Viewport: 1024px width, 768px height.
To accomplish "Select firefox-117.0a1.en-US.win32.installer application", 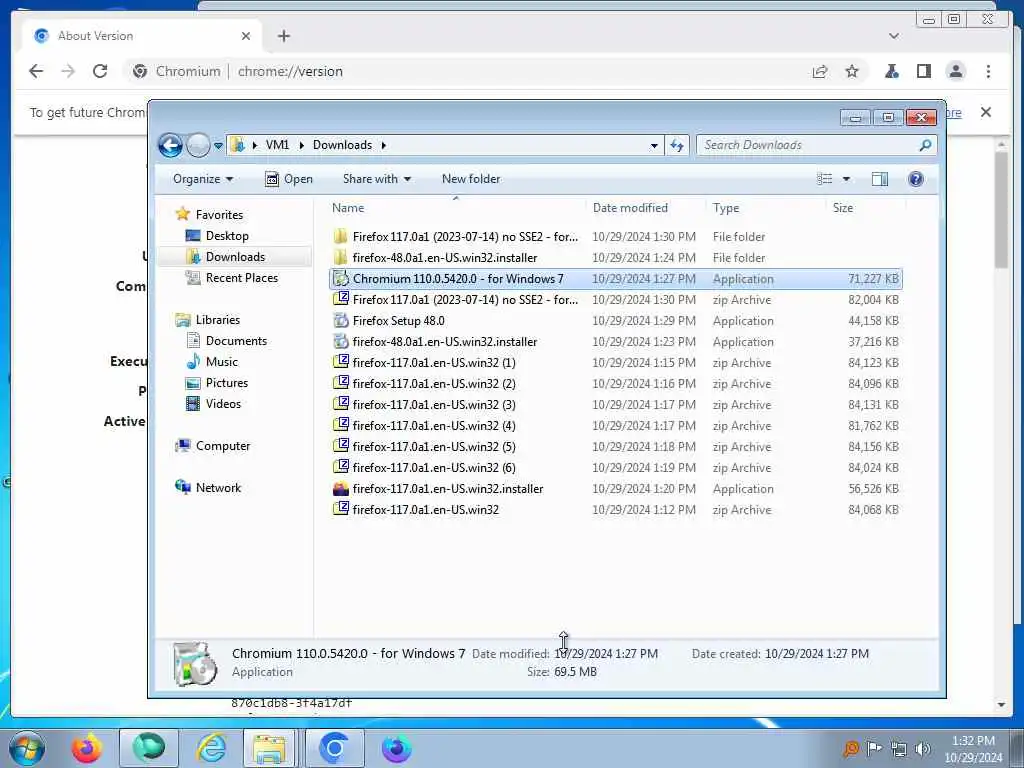I will click(x=616, y=488).
